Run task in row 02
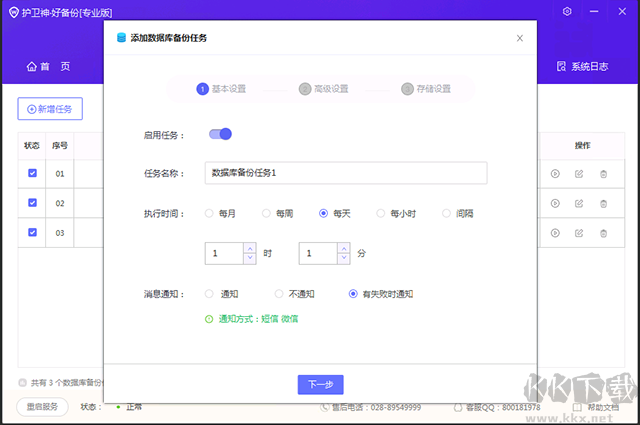The image size is (640, 425). tap(555, 203)
